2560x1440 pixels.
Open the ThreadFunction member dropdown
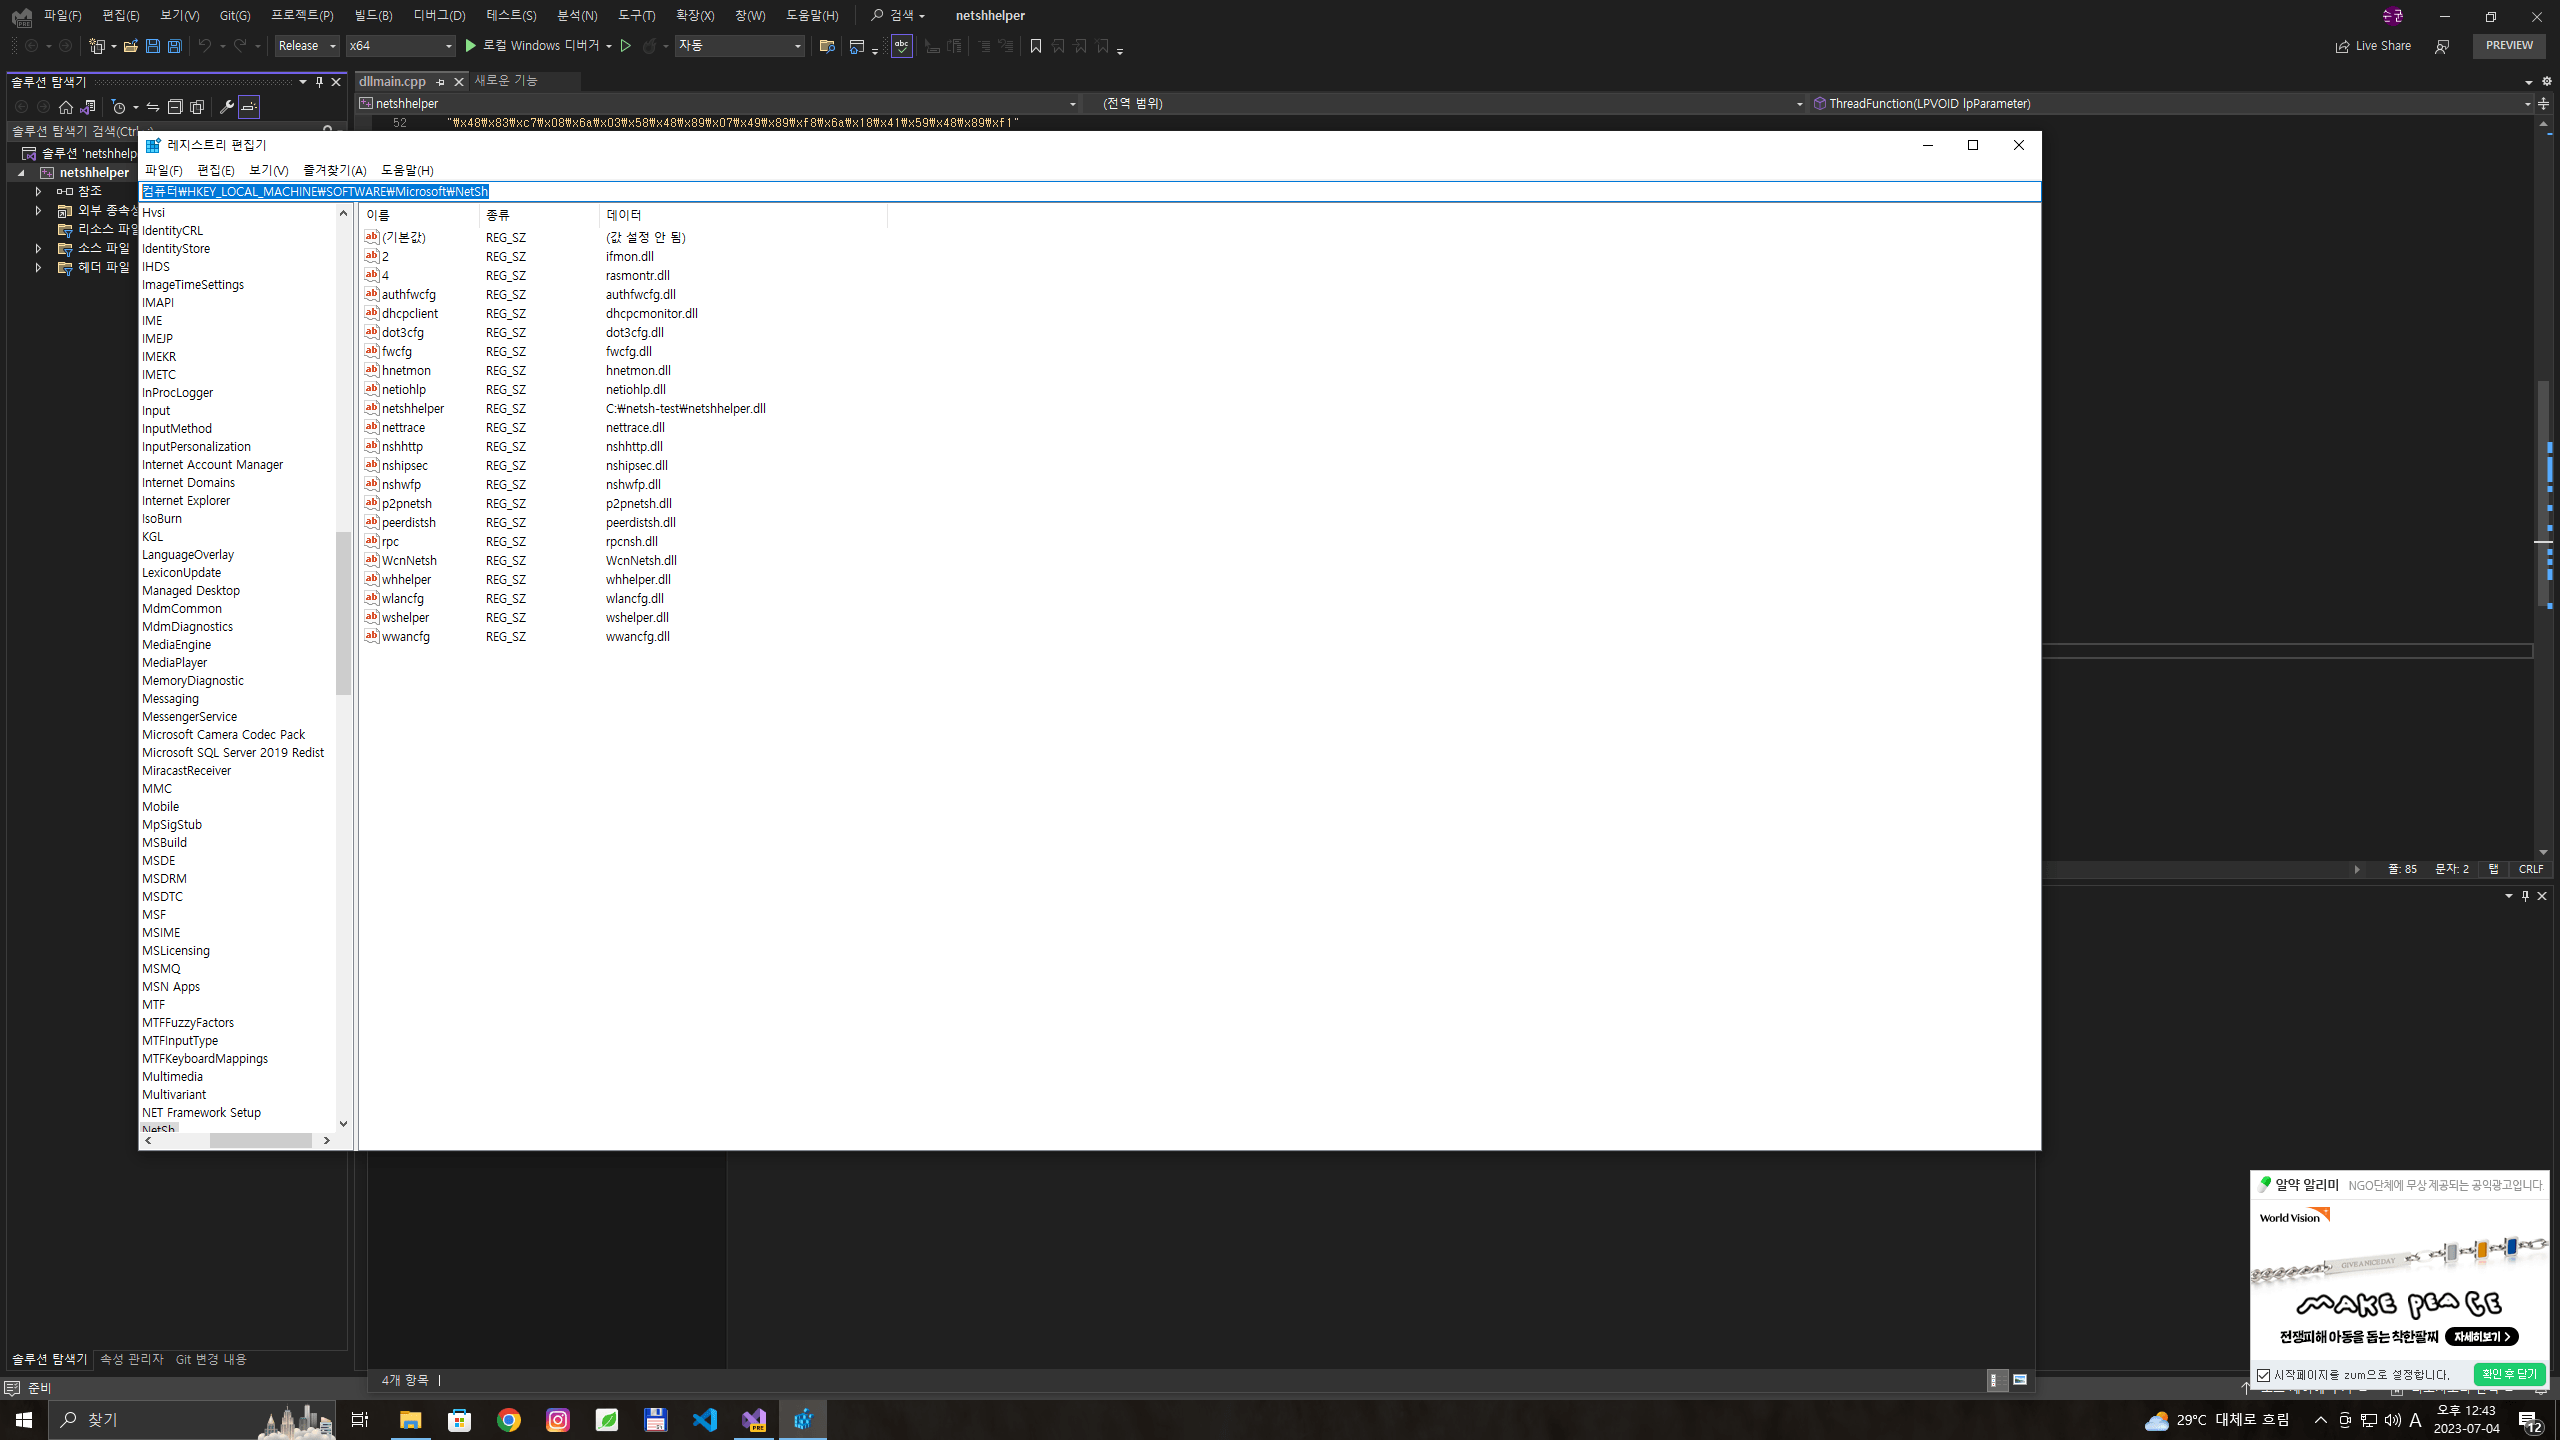pos(2172,104)
